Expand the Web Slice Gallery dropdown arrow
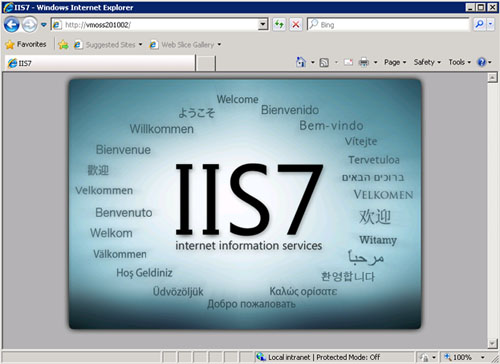Viewport: 500px width, 364px height. coord(219,44)
